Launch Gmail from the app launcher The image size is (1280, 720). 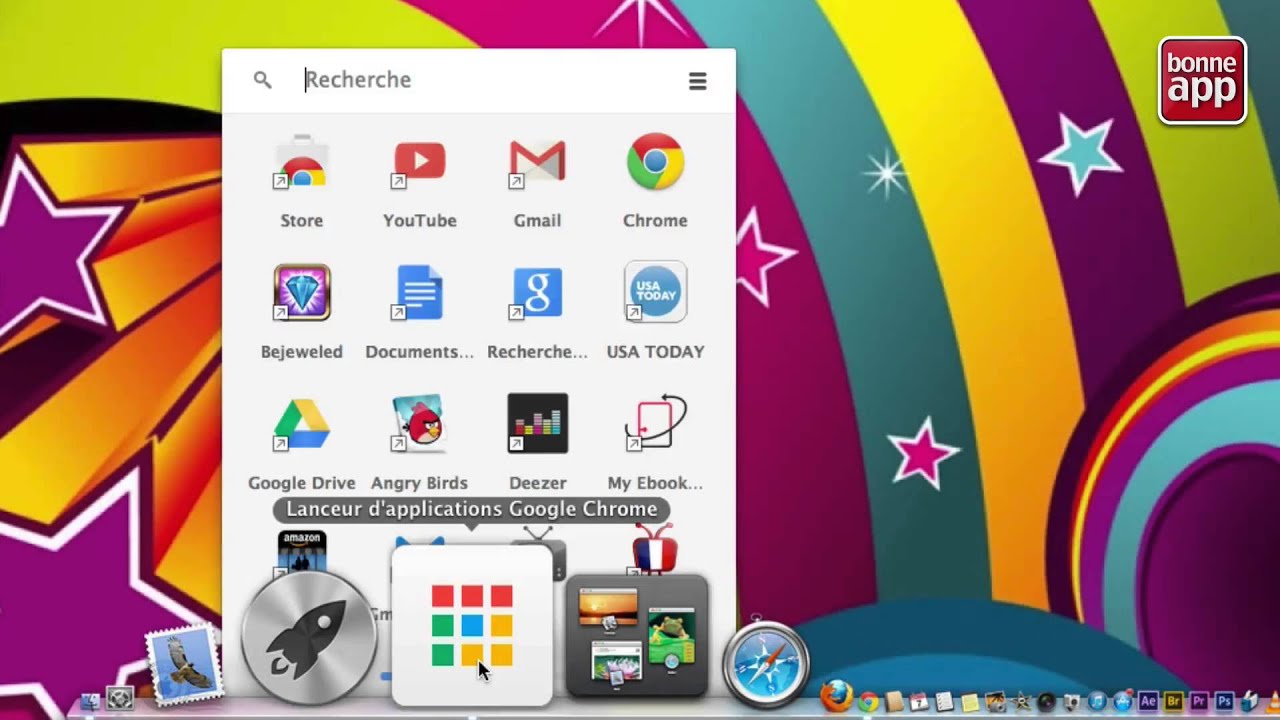(x=537, y=162)
